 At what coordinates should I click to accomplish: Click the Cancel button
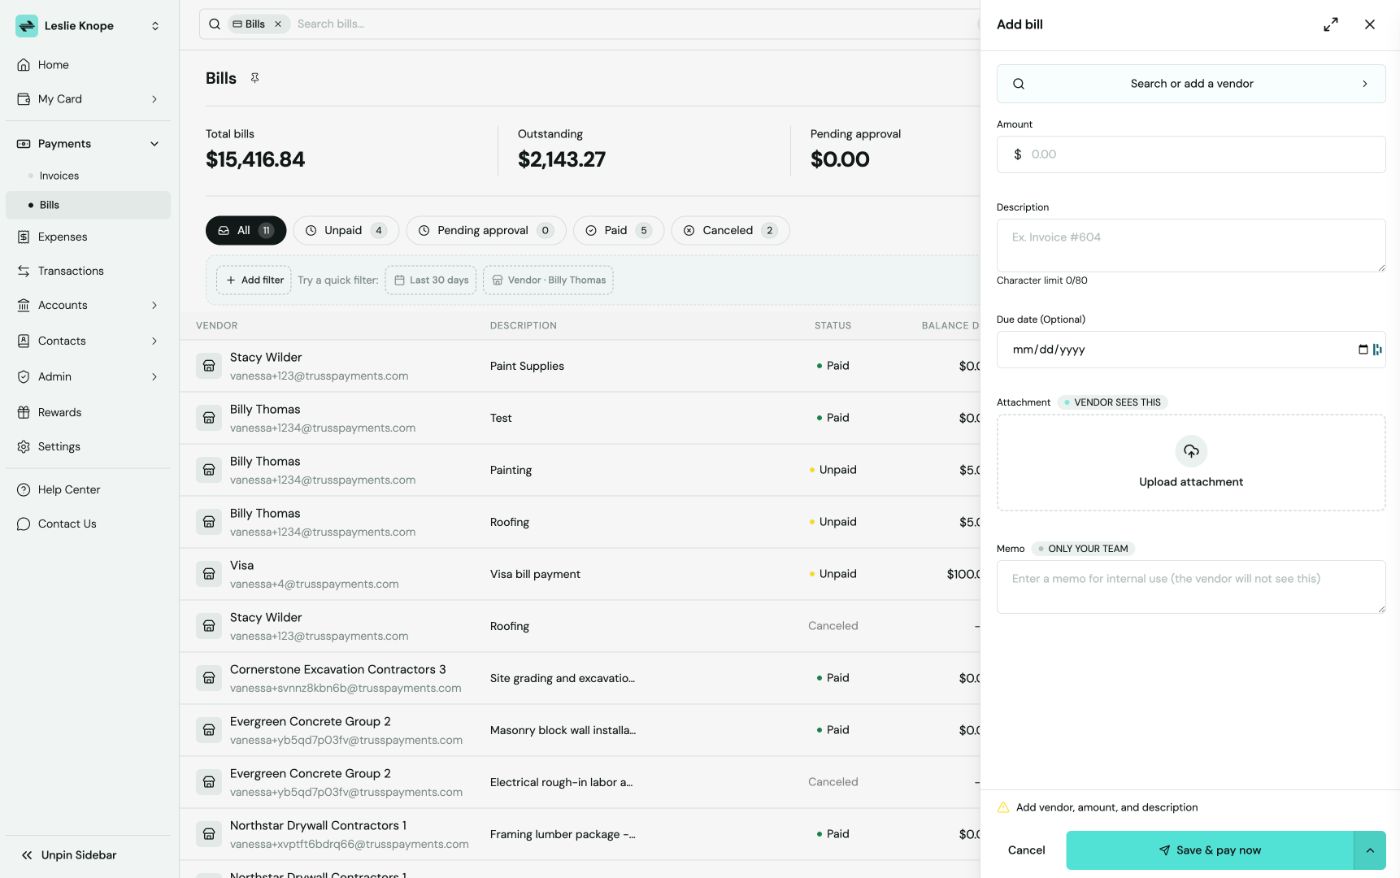click(1026, 850)
